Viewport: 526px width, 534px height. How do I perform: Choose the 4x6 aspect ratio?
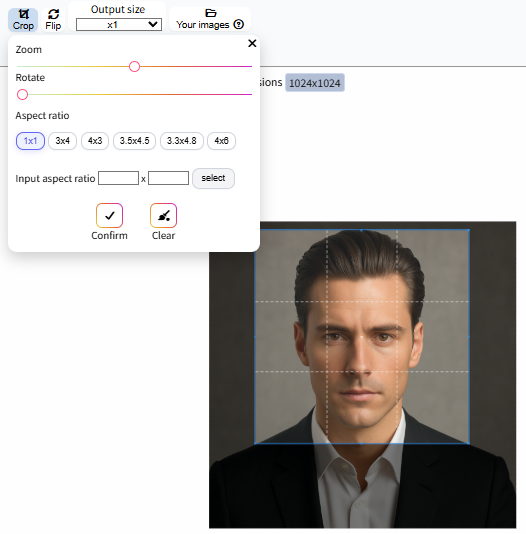pos(221,141)
